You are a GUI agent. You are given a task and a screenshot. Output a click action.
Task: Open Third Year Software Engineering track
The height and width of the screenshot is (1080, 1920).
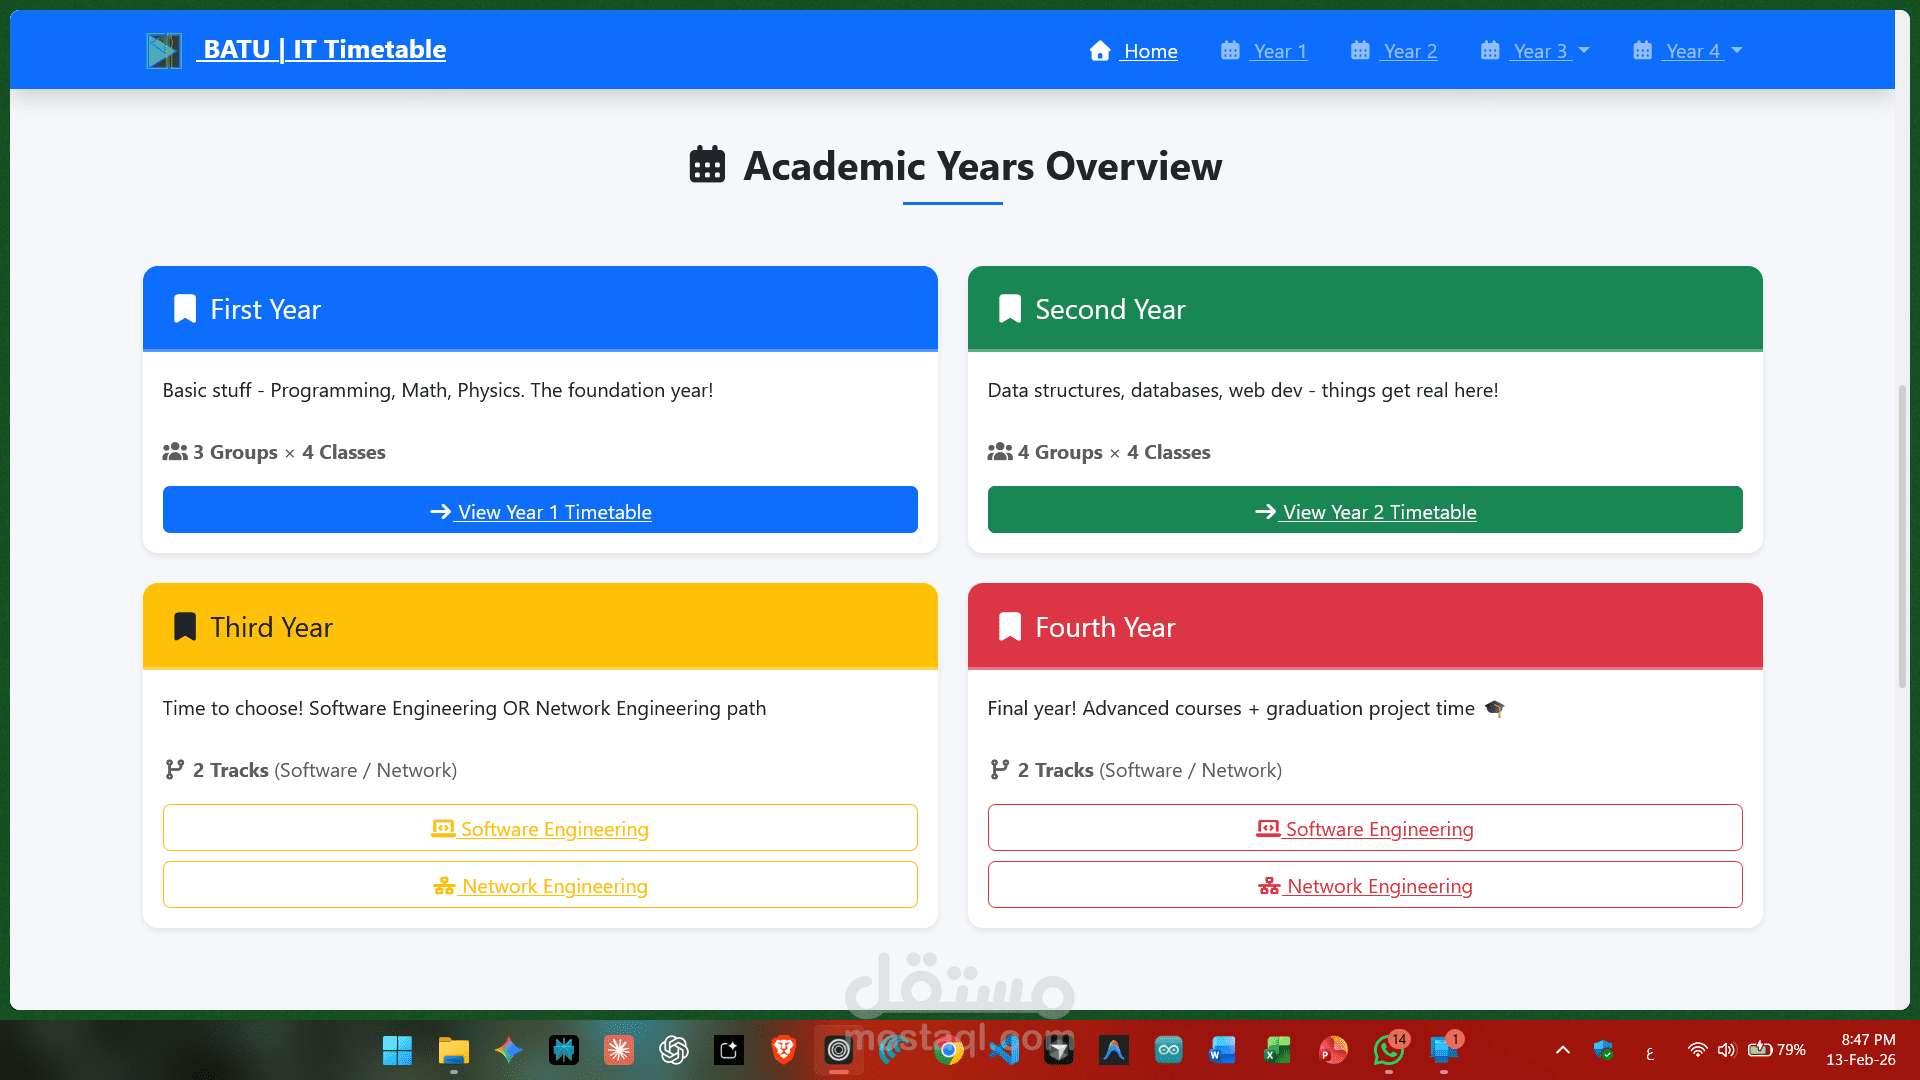[540, 828]
